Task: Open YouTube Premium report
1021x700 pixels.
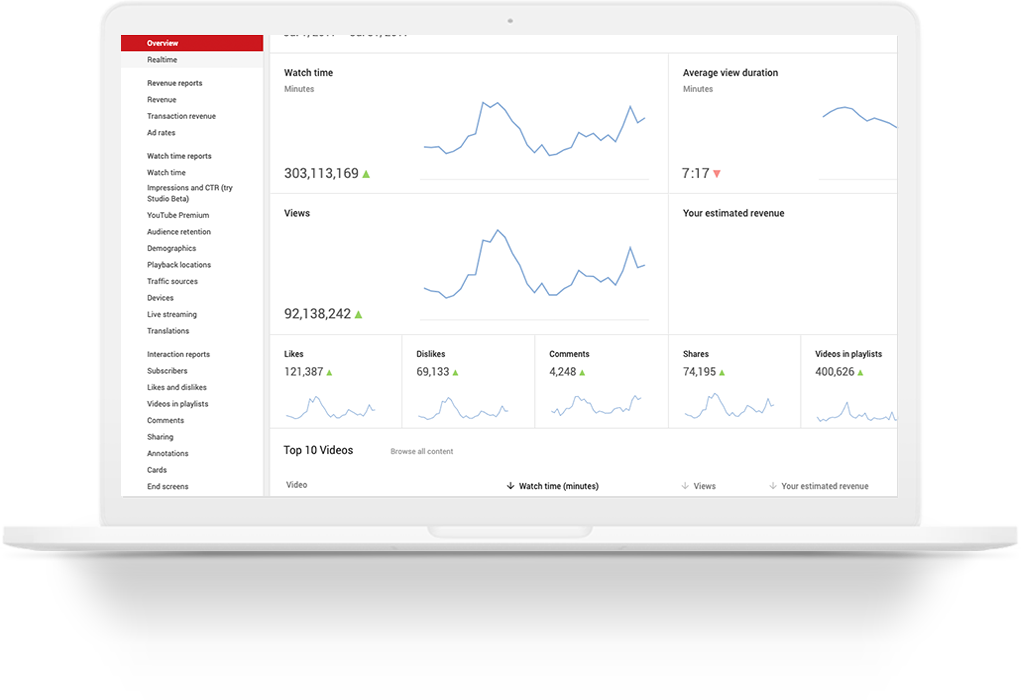Action: click(178, 216)
